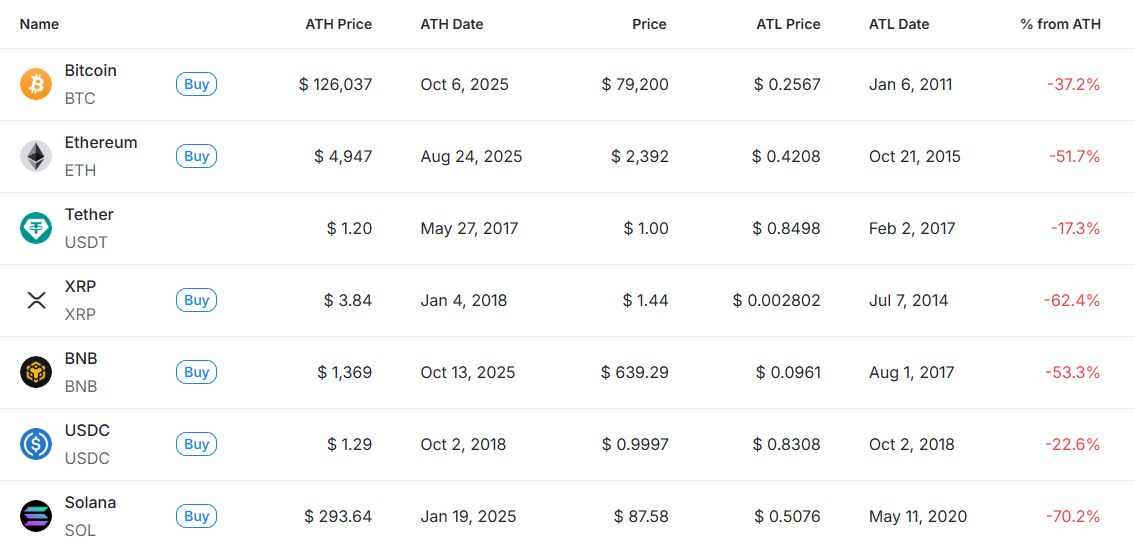Click the BNB yellow logo icon
Image resolution: width=1135 pixels, height=551 pixels.
tap(36, 372)
